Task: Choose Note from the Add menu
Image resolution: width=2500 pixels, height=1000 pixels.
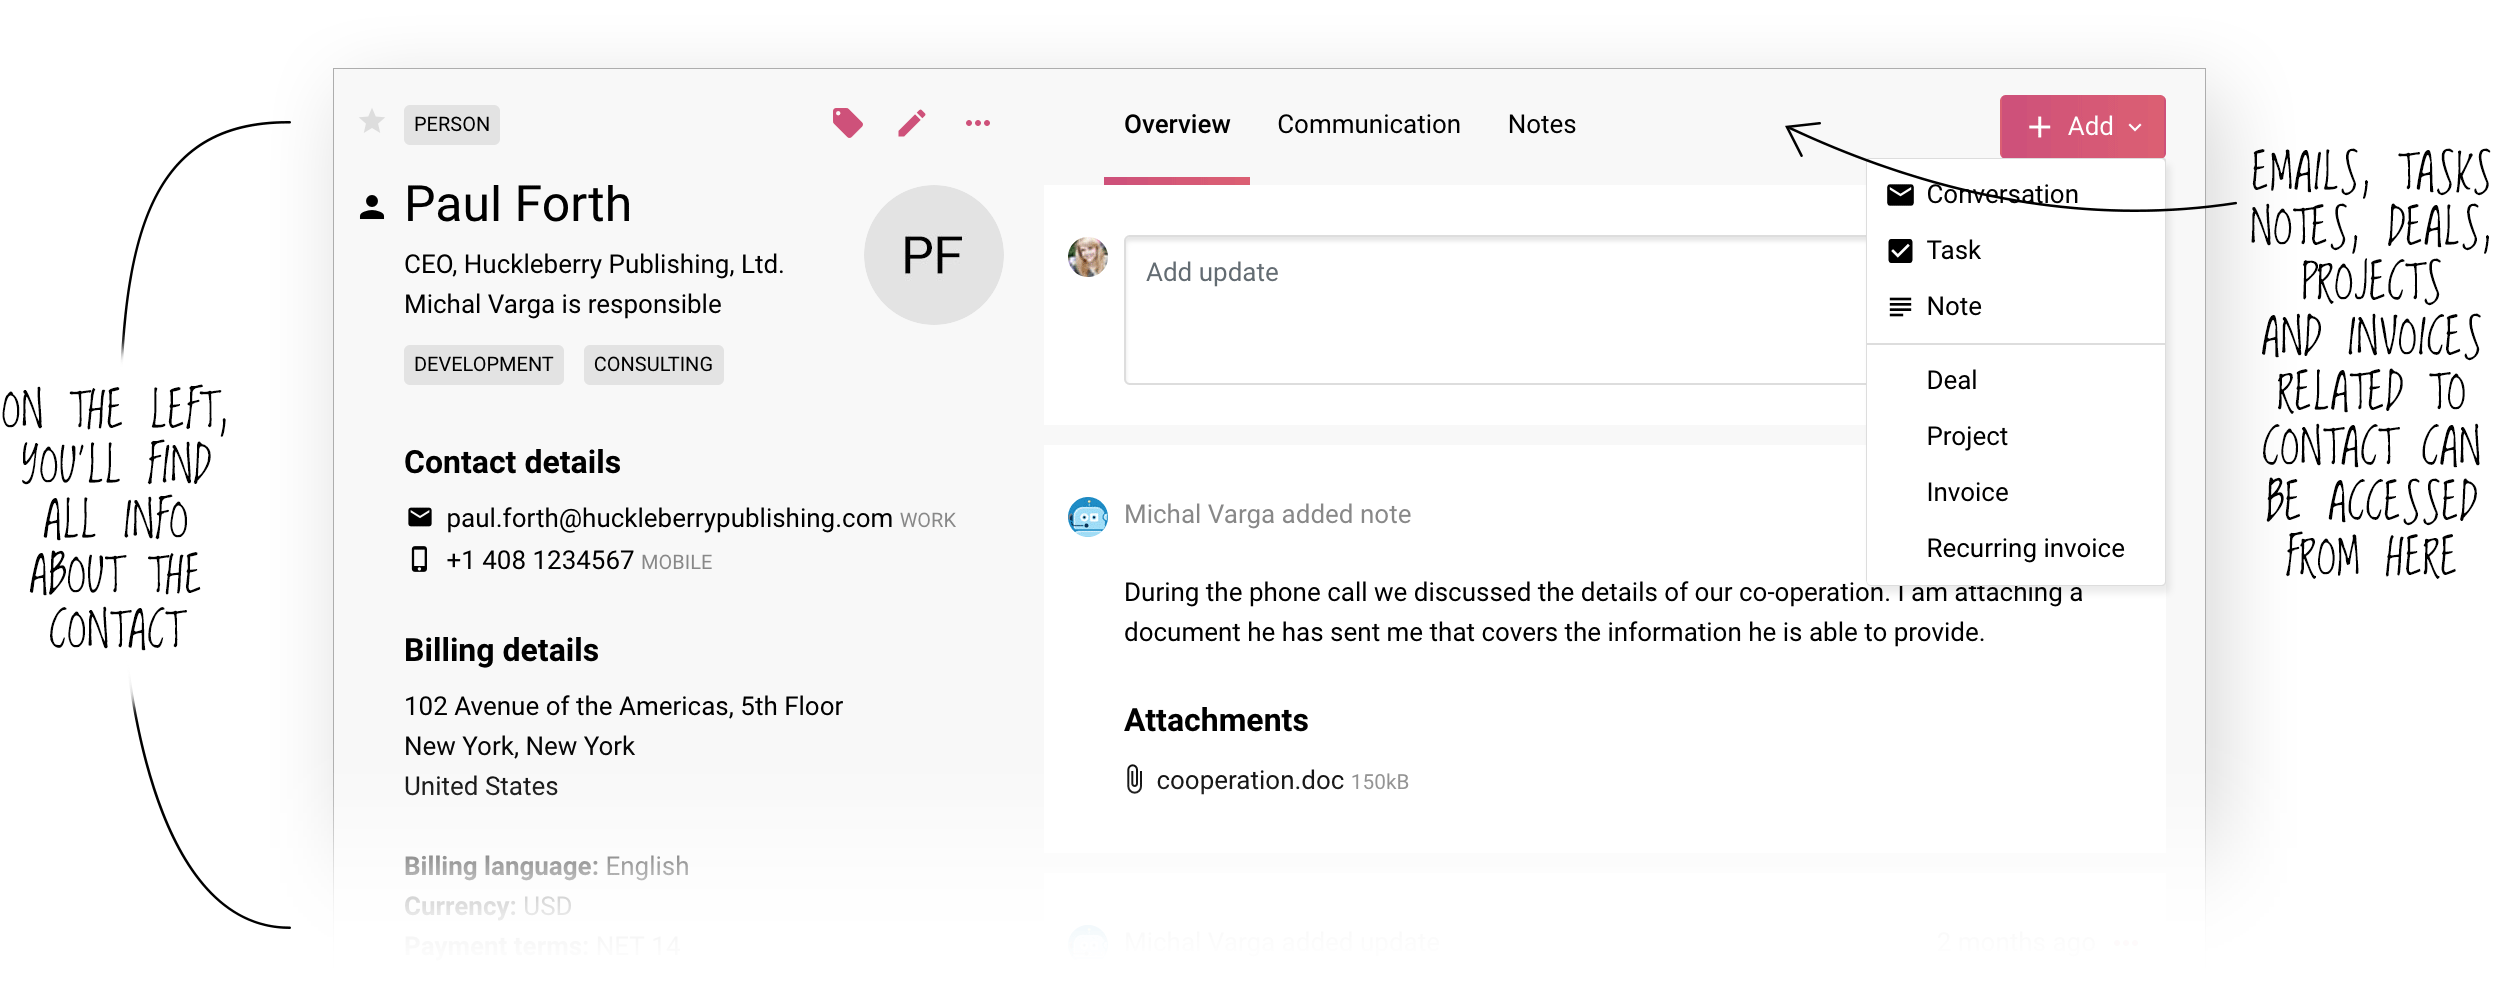Action: pos(2016,306)
